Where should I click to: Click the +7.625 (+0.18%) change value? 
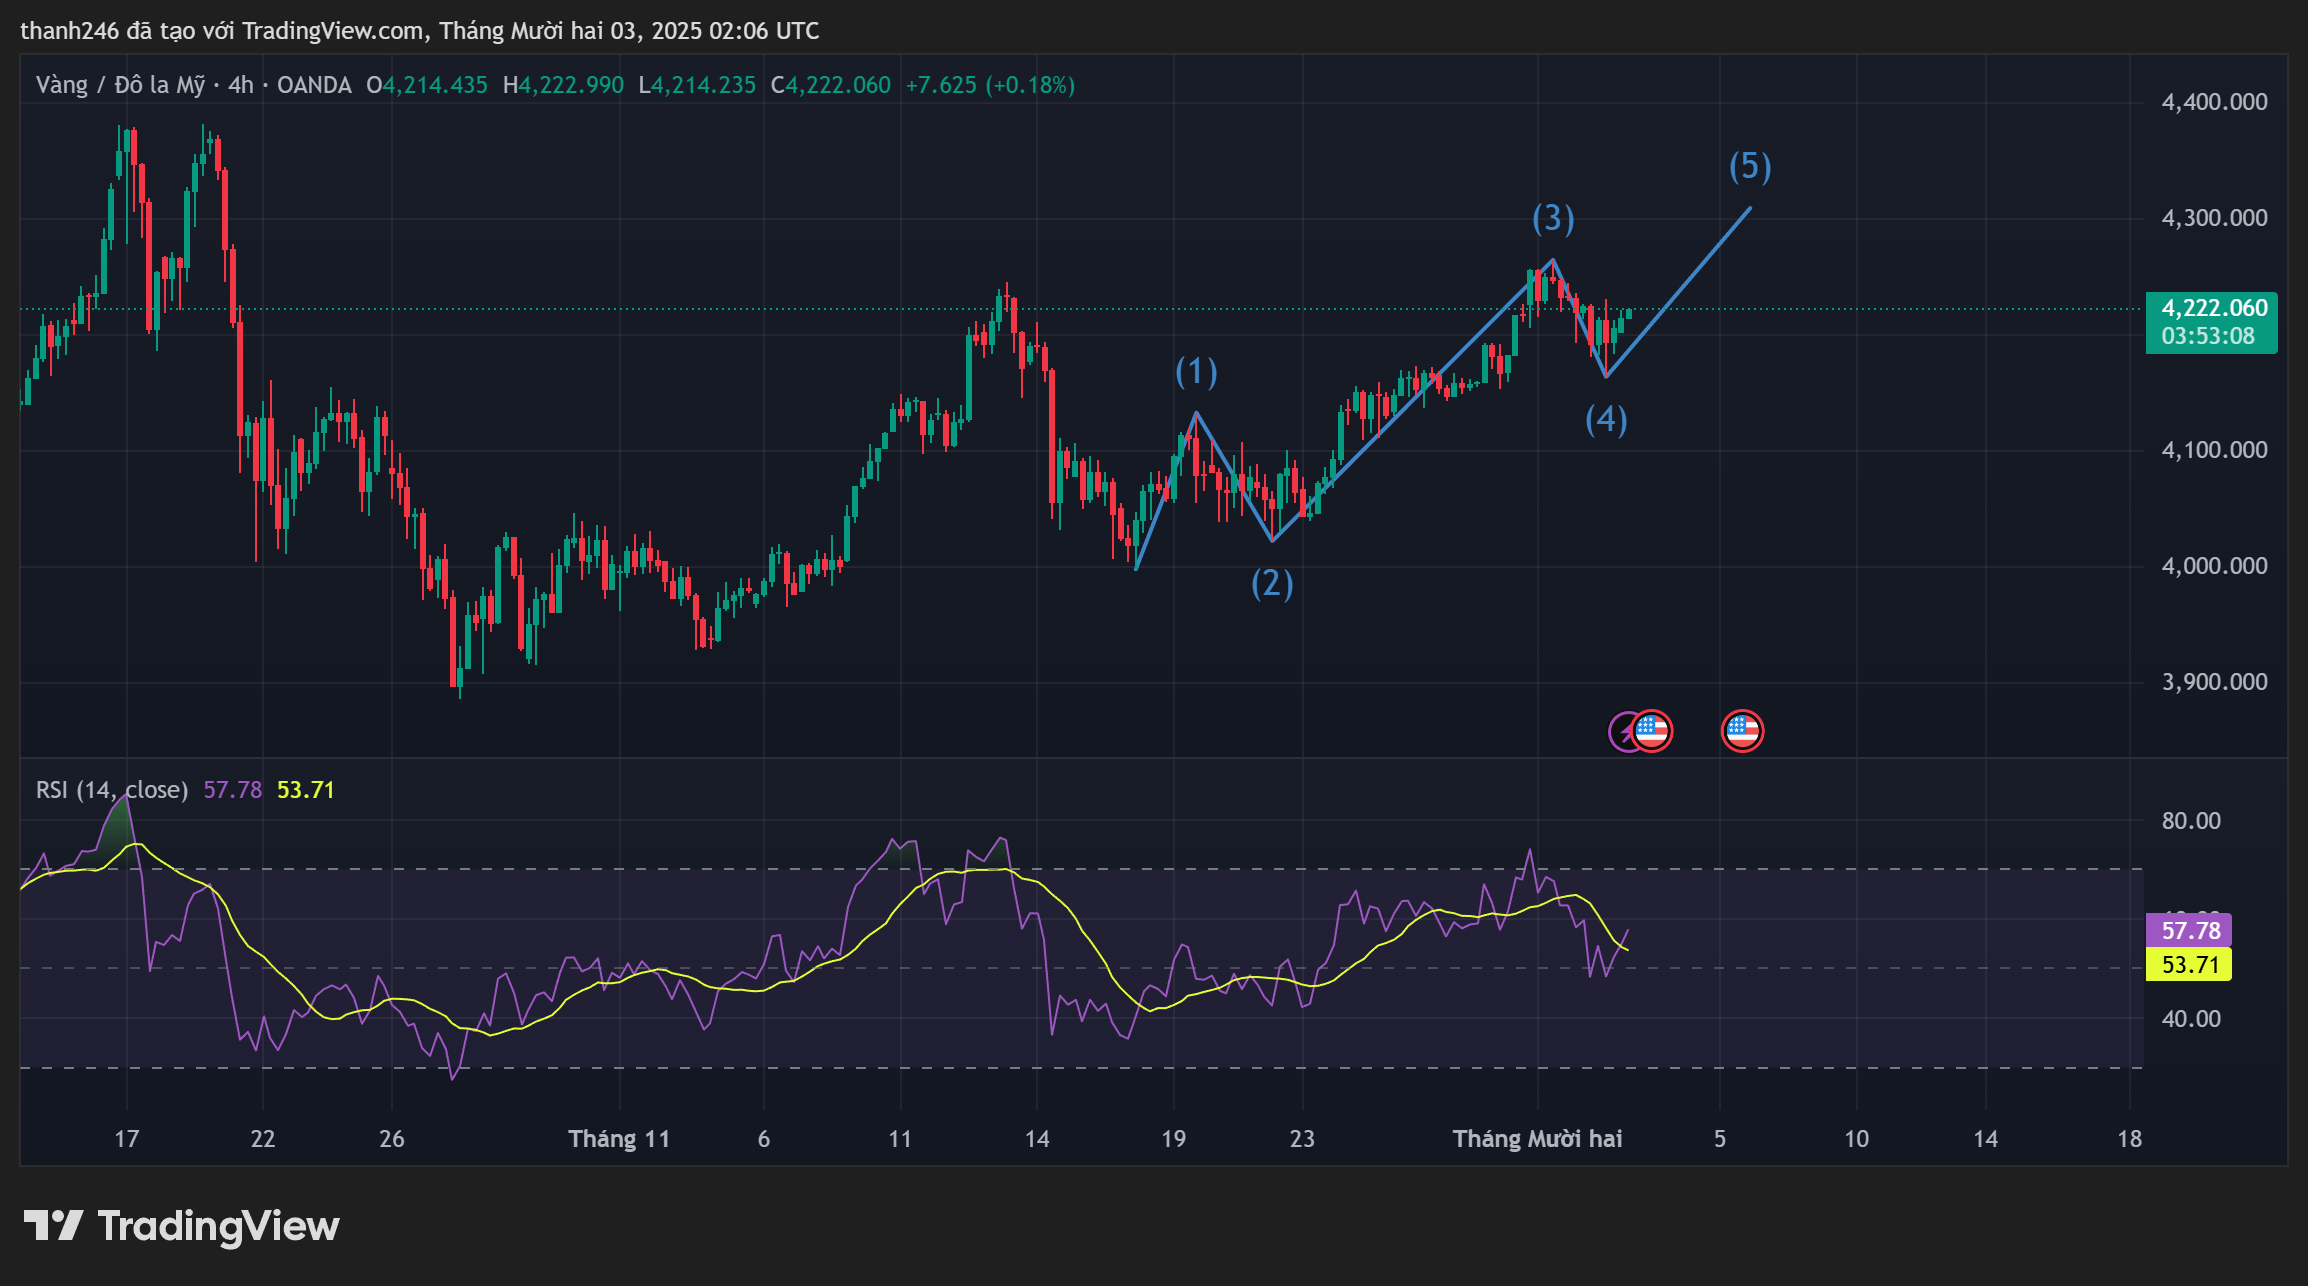[990, 85]
